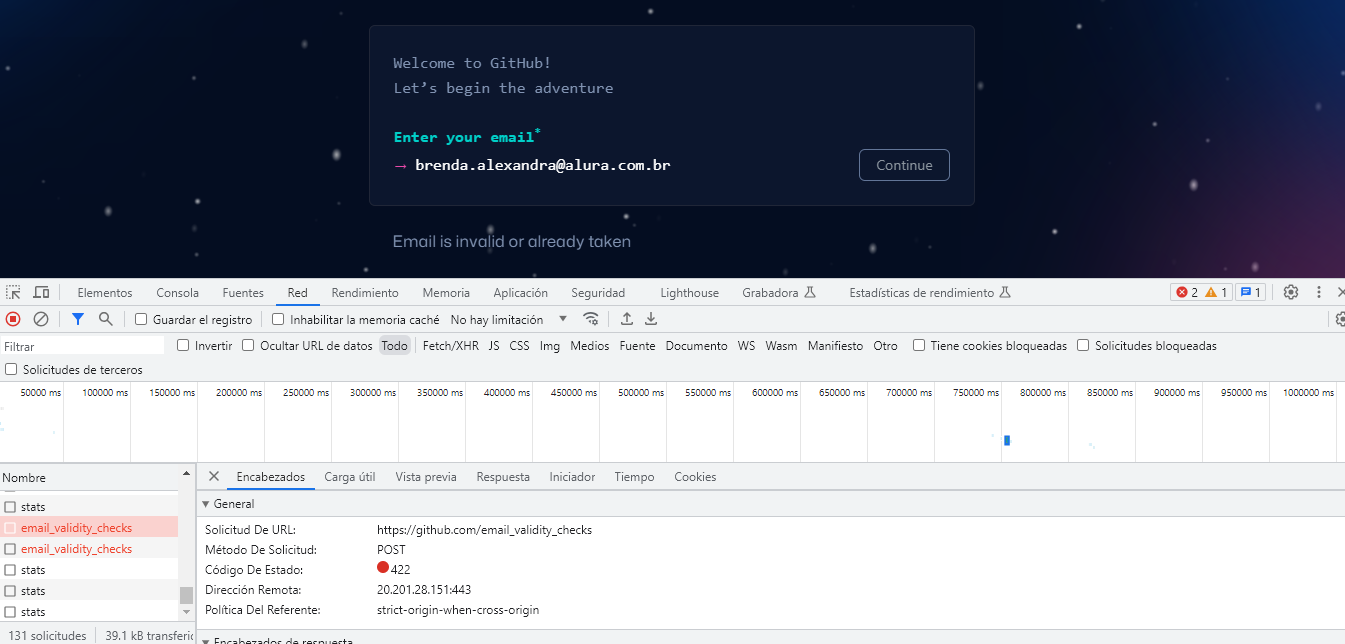
Task: Check Inhabilitar la memoria caché
Action: point(278,320)
